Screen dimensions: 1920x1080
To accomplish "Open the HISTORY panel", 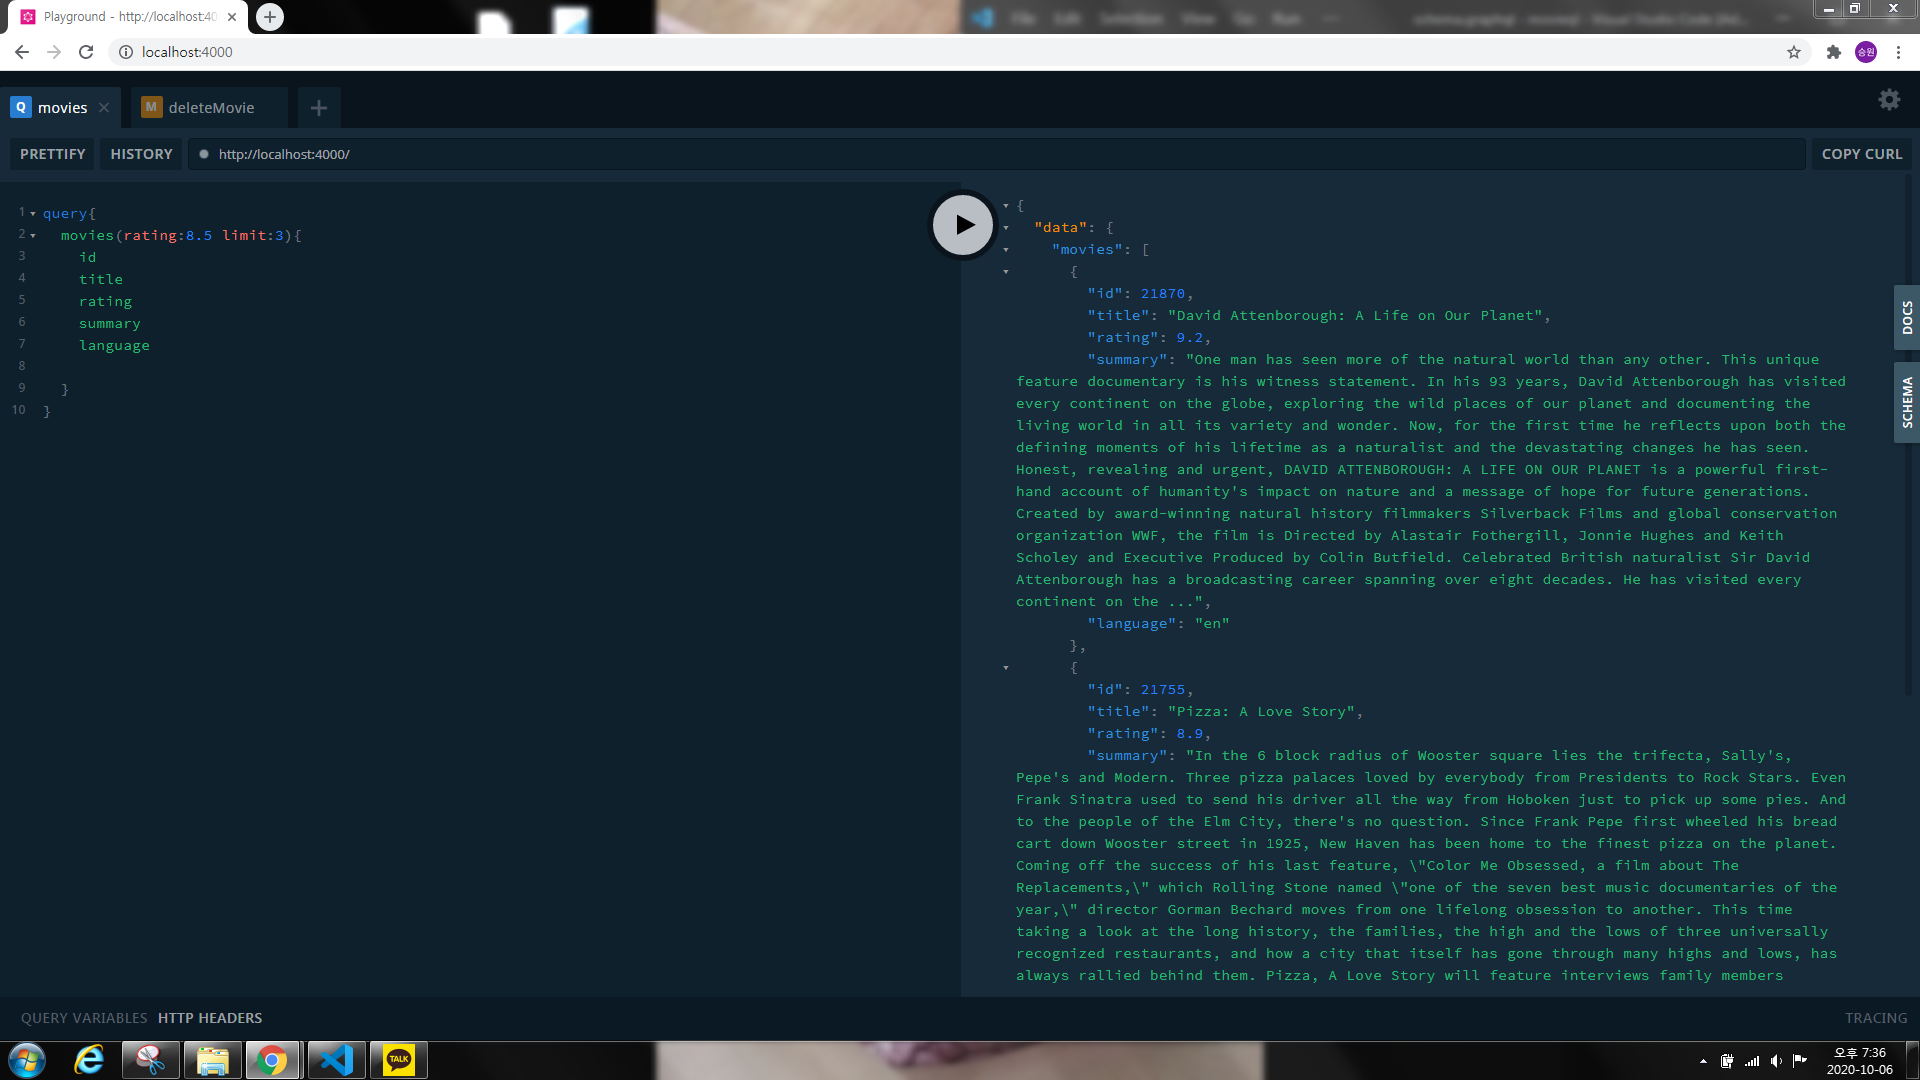I will click(x=141, y=154).
